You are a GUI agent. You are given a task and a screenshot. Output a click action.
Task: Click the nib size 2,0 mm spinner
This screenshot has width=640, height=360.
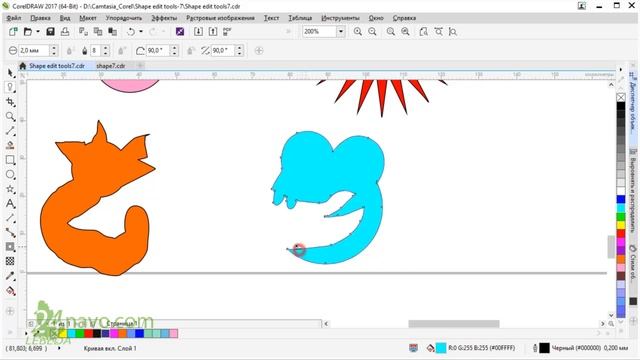tap(54, 51)
